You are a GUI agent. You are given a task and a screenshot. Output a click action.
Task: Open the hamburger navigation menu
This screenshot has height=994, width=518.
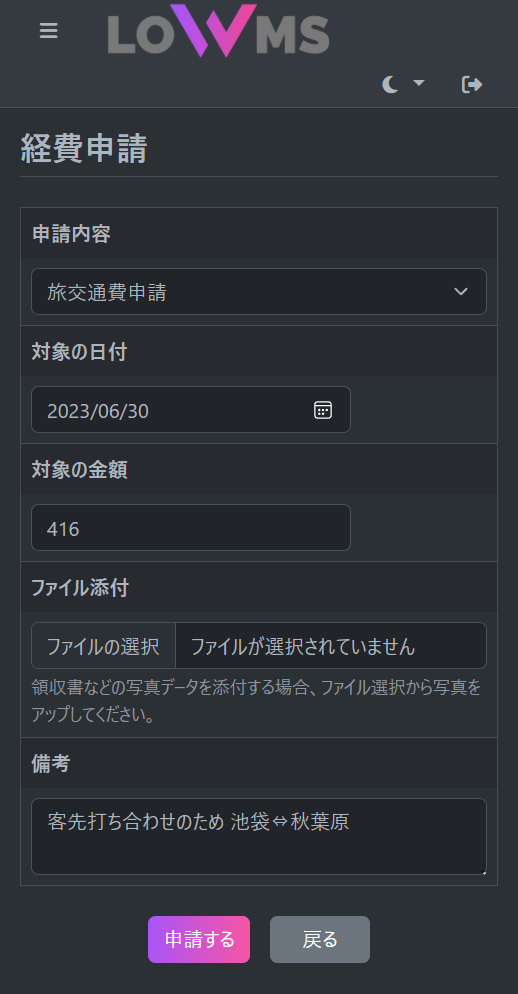49,30
